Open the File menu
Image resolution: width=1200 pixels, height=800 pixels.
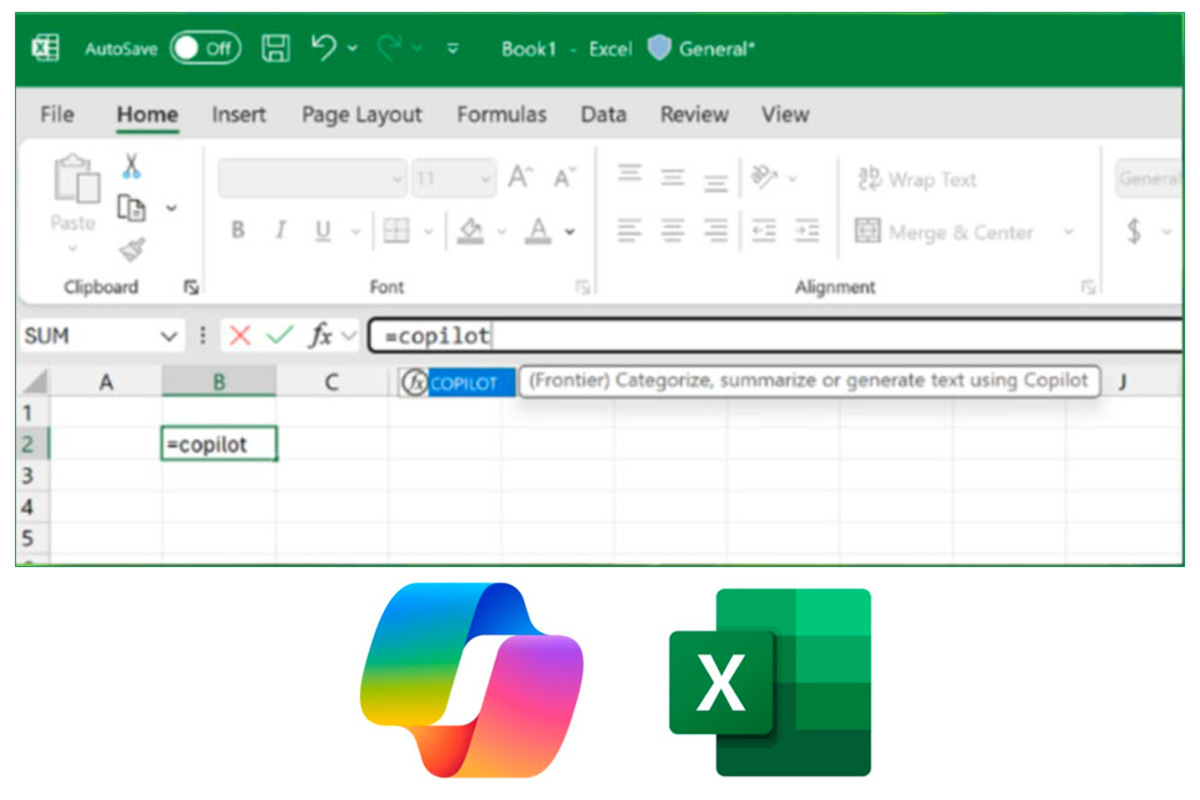[x=57, y=115]
